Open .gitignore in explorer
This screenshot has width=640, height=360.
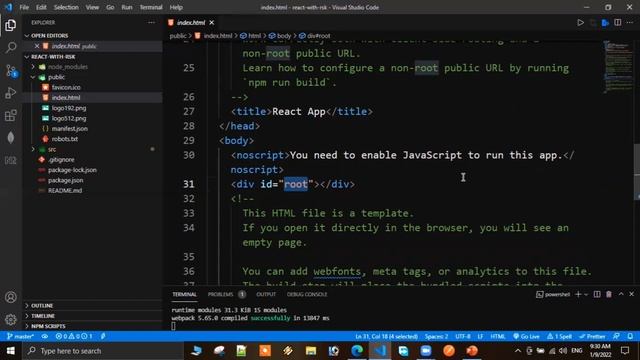[x=61, y=160]
